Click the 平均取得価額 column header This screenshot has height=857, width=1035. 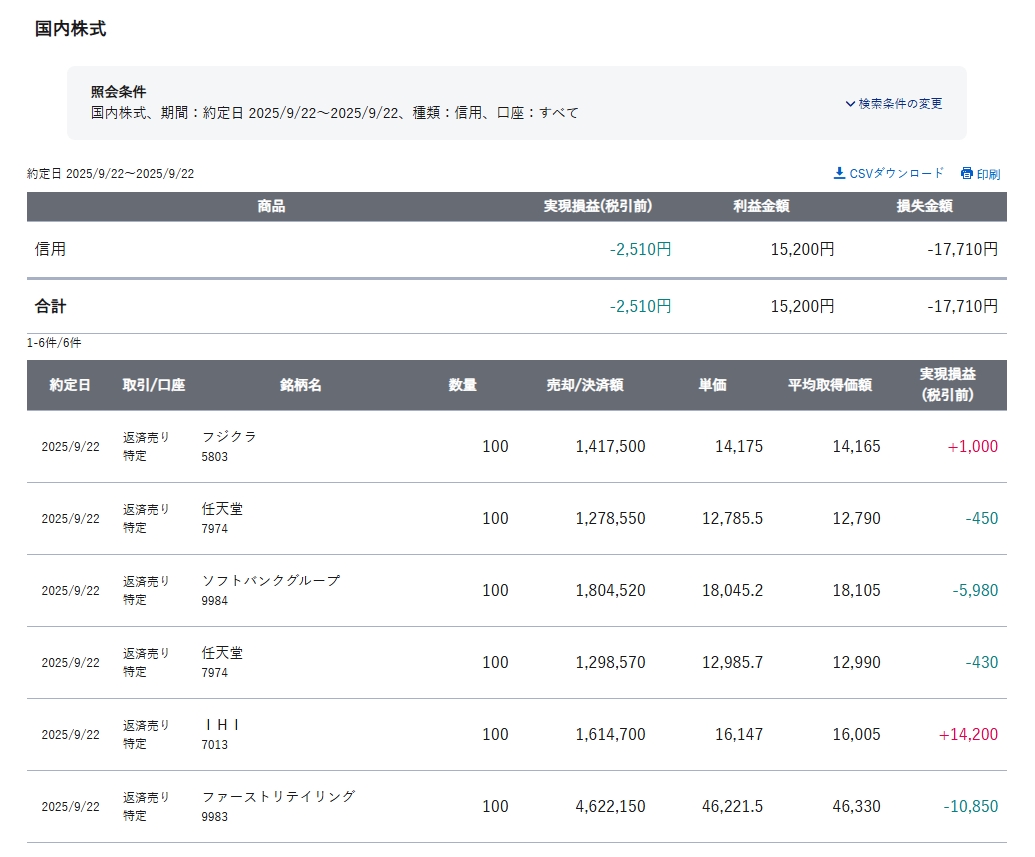[x=829, y=385]
